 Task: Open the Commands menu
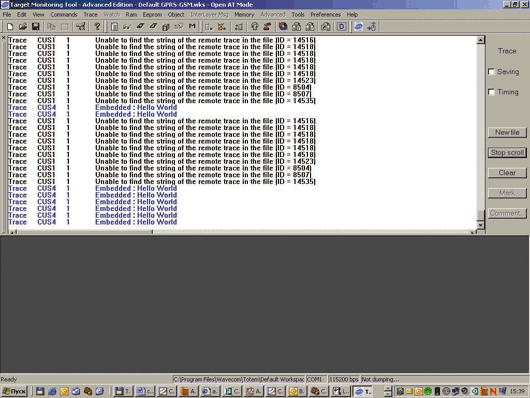[64, 15]
